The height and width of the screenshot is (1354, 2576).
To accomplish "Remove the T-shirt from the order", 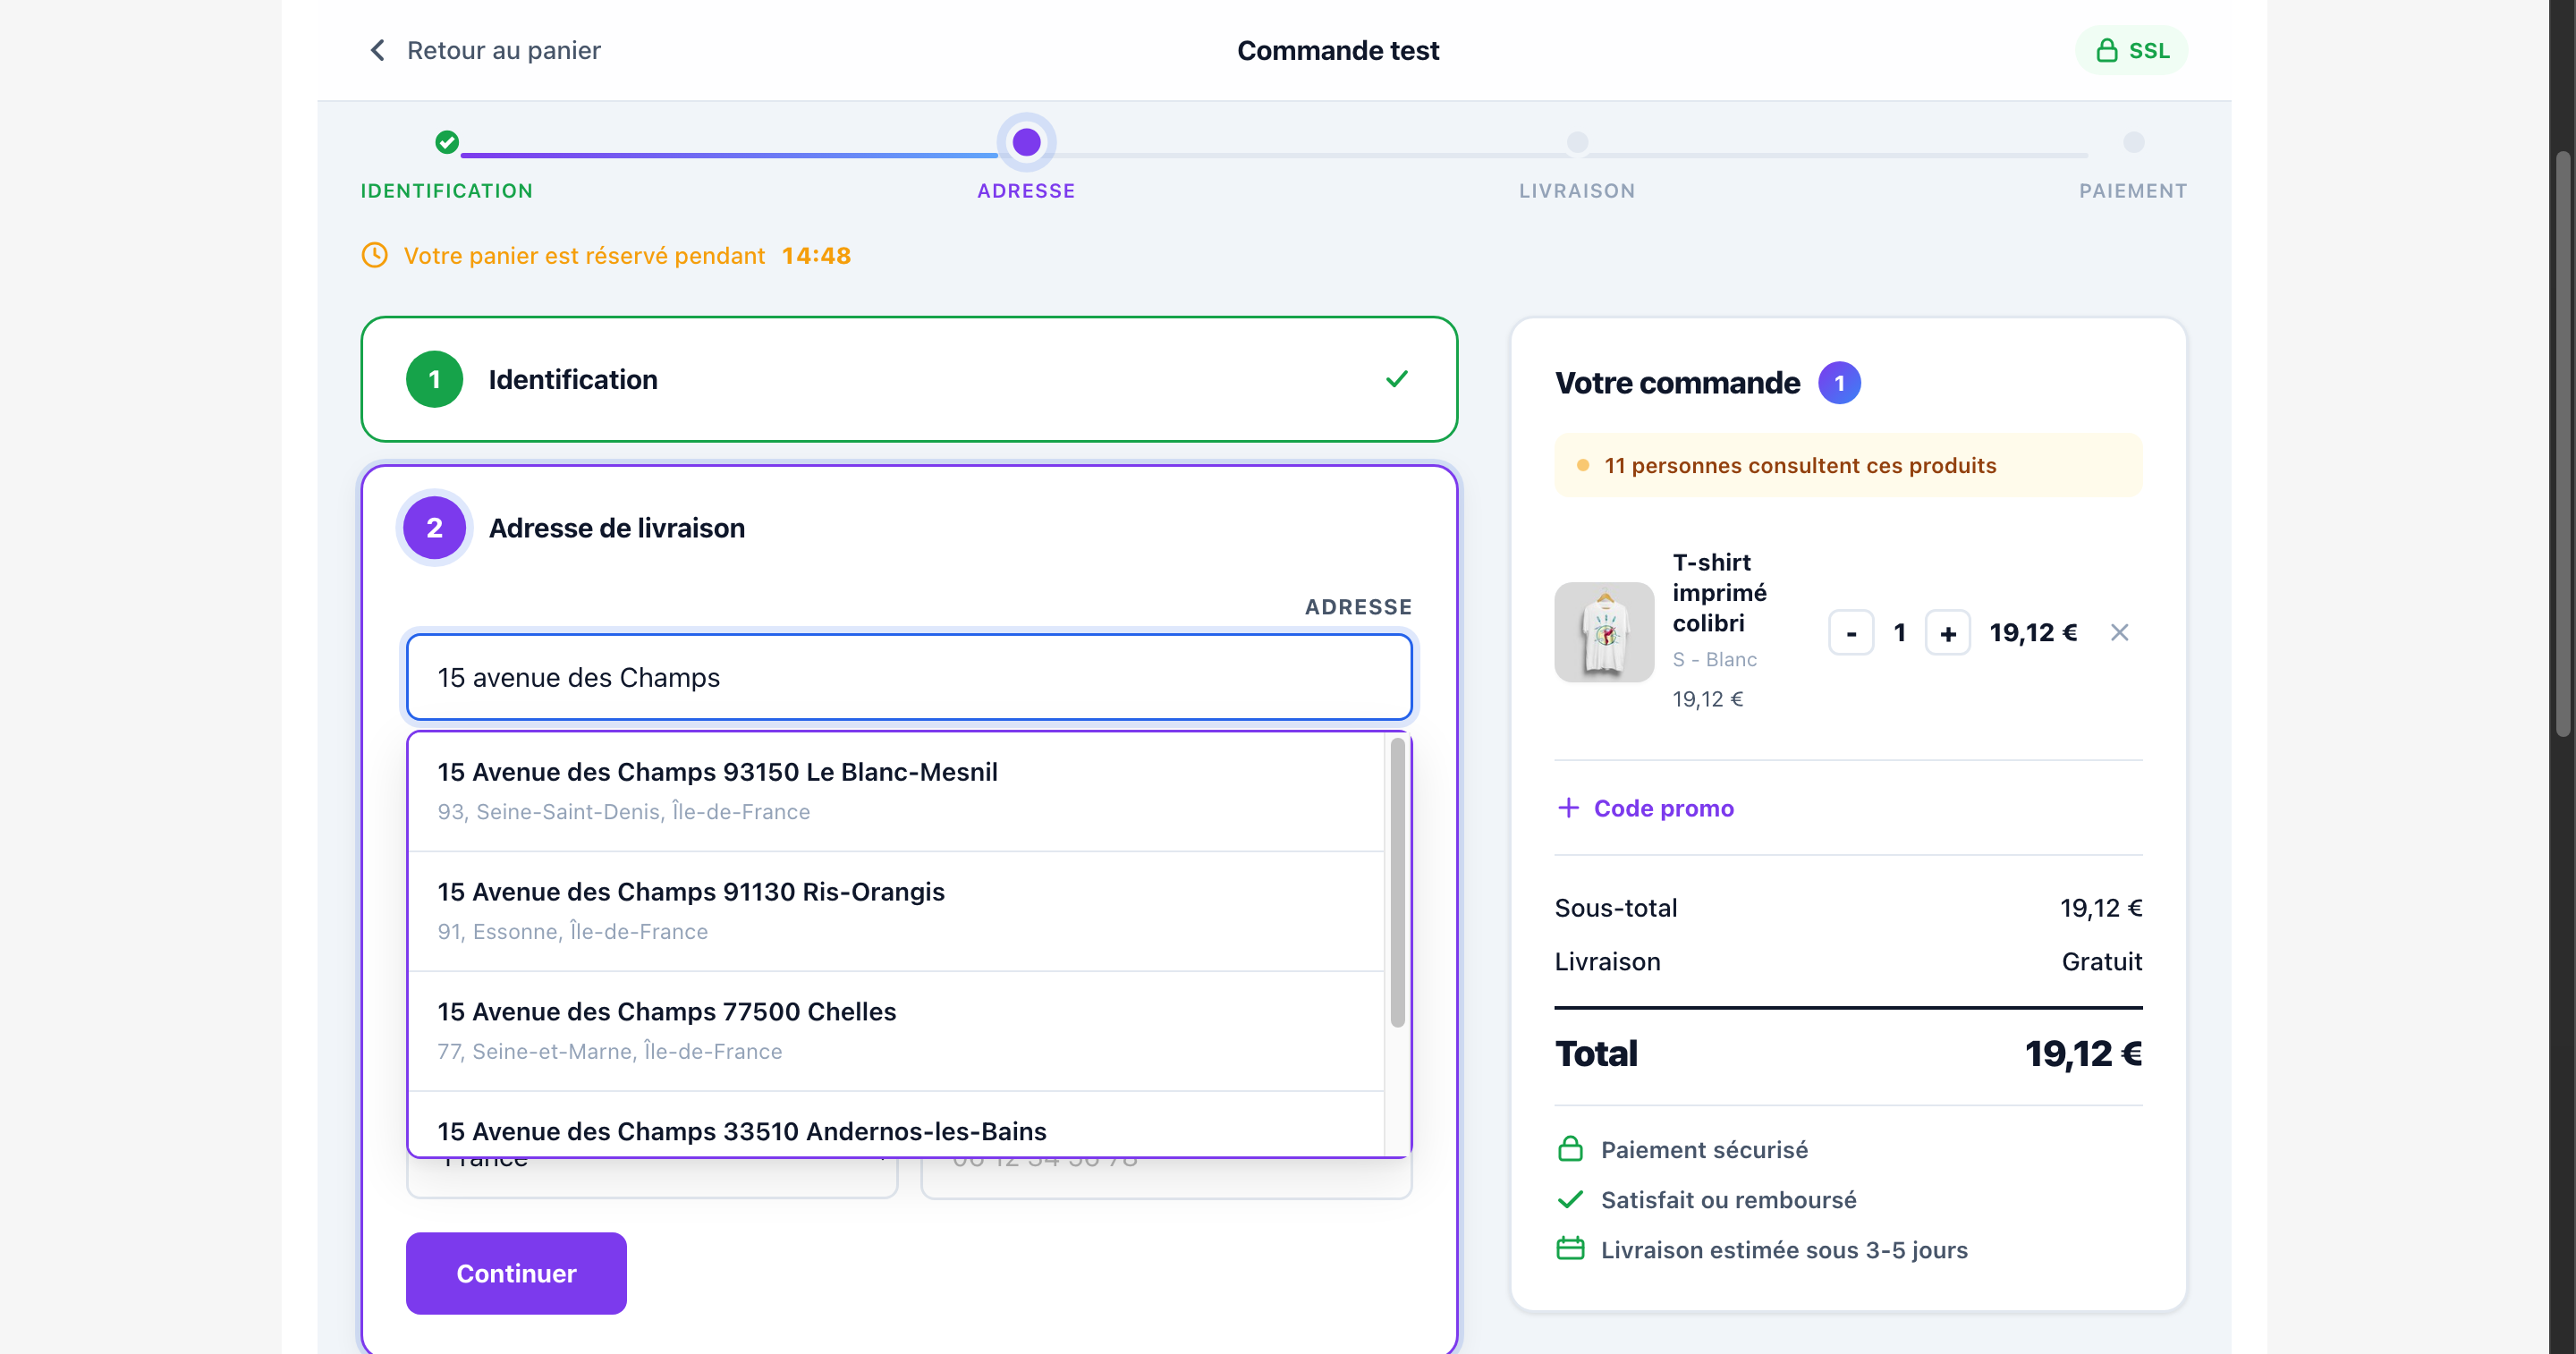I will tap(2119, 632).
